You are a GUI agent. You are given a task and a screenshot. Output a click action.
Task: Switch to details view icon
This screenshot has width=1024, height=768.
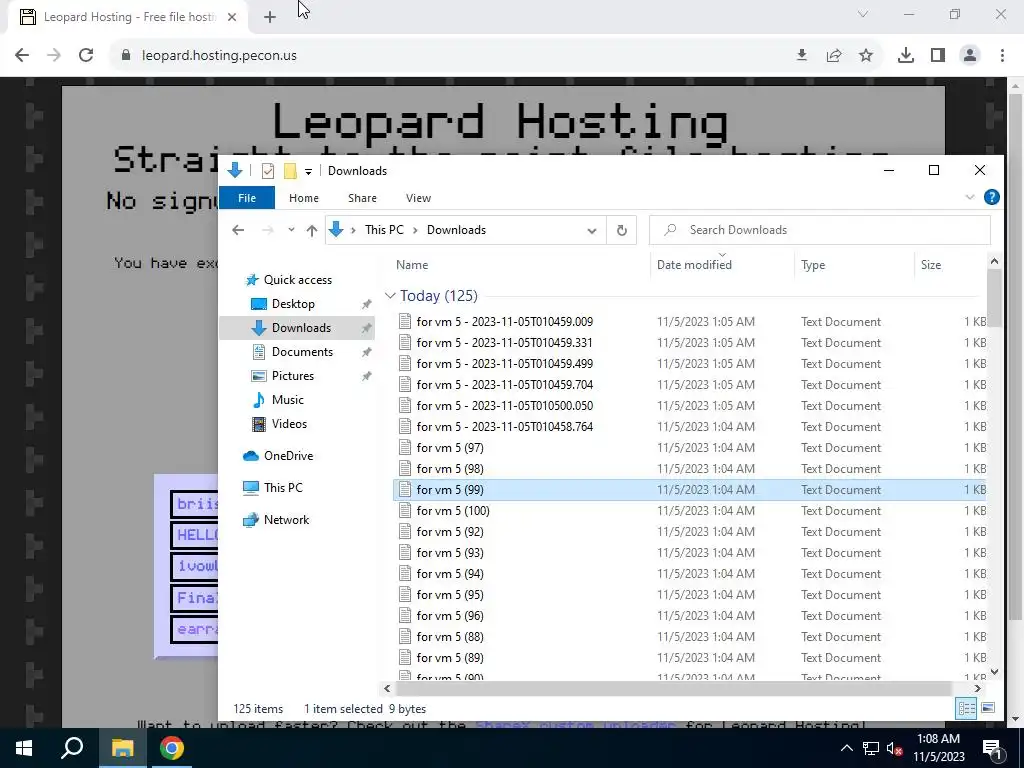tap(967, 708)
